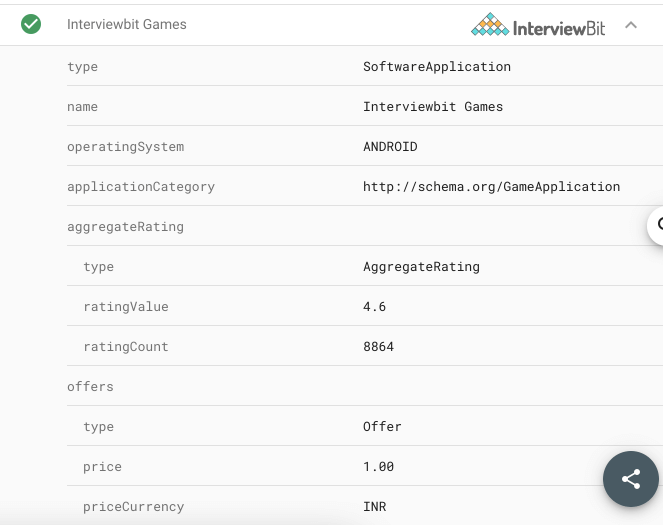Click the Offer type value

(x=382, y=427)
